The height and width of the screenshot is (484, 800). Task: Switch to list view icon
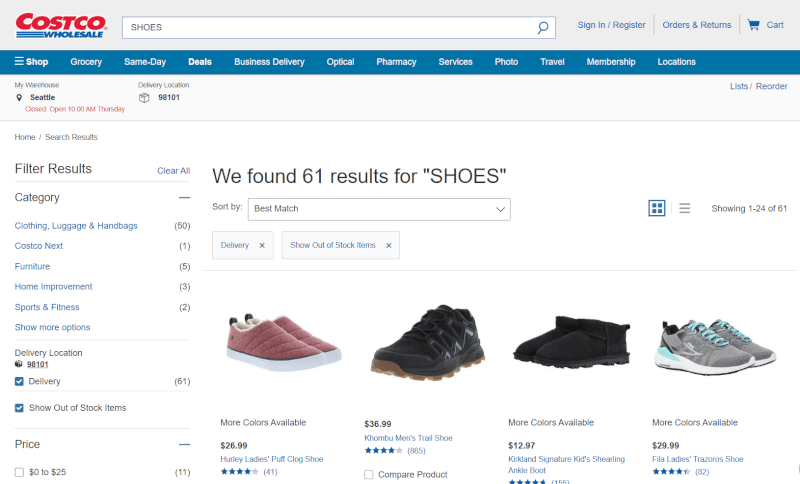point(685,208)
